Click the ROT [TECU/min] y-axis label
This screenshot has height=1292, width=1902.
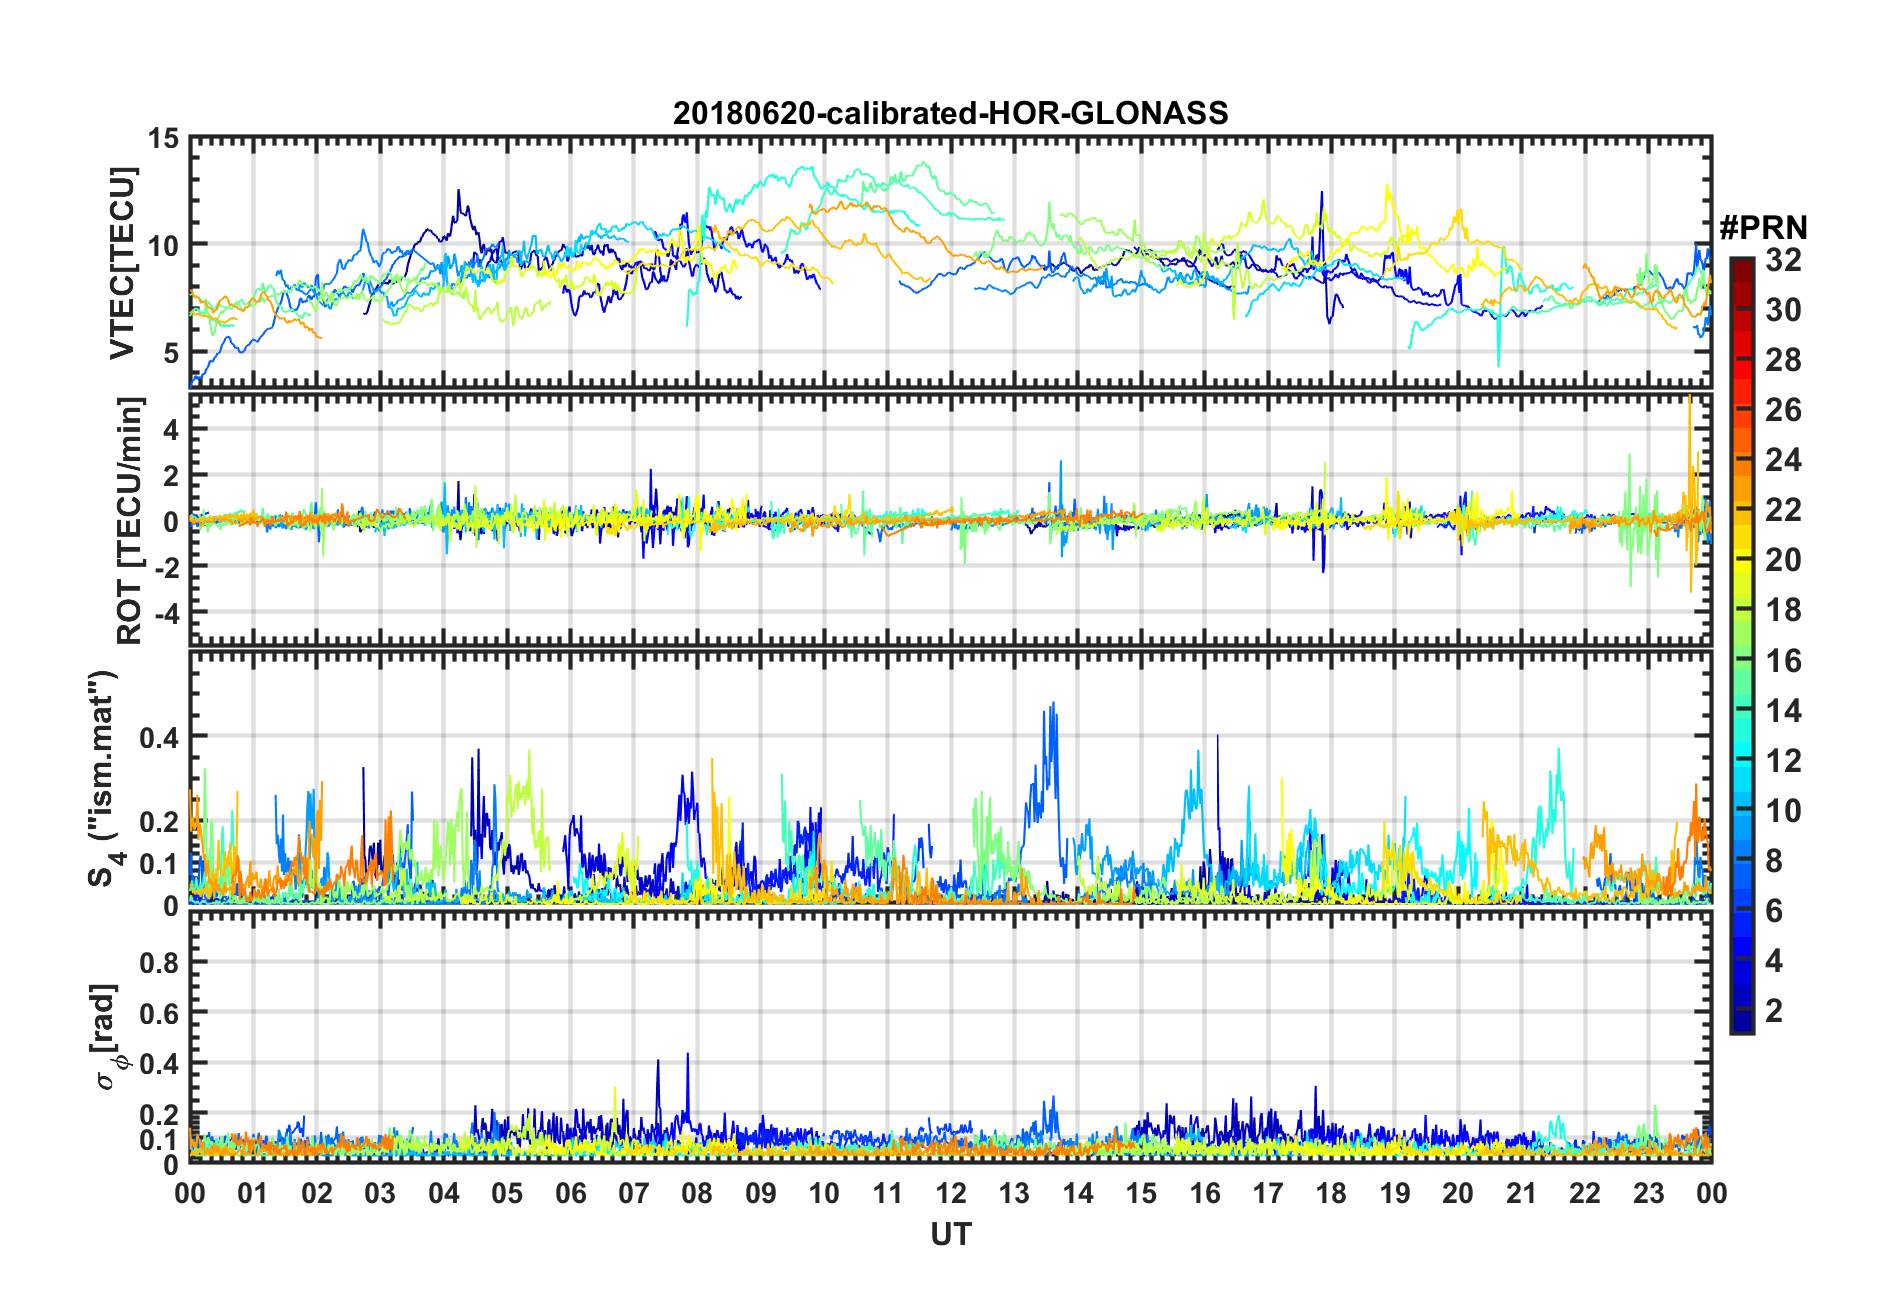130,520
